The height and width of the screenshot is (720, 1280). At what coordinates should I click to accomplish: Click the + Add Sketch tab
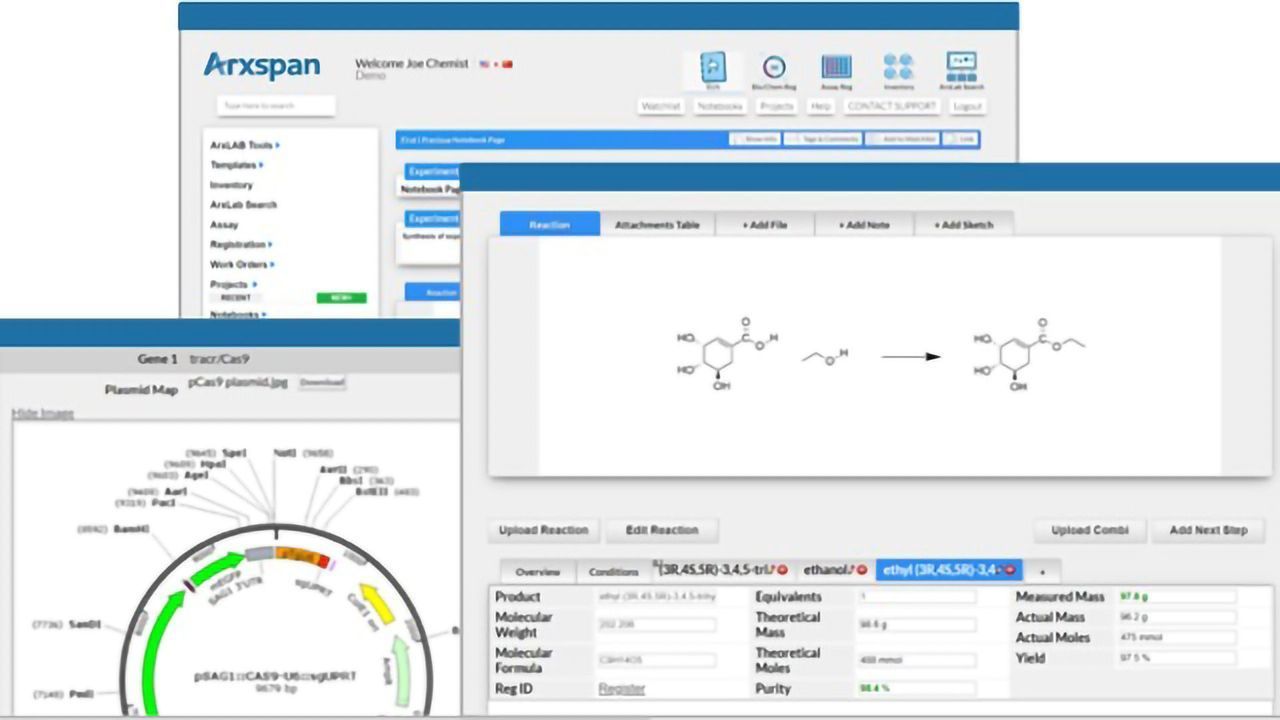click(964, 224)
